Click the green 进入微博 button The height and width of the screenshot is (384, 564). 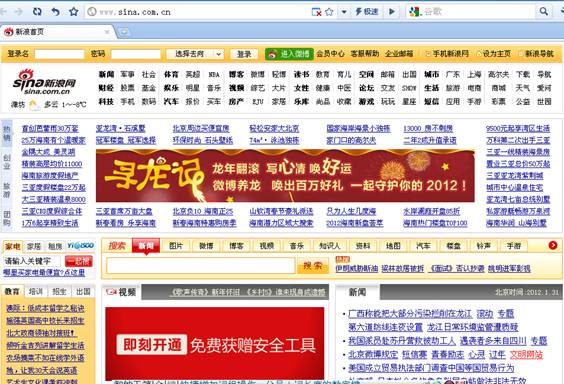[289, 54]
